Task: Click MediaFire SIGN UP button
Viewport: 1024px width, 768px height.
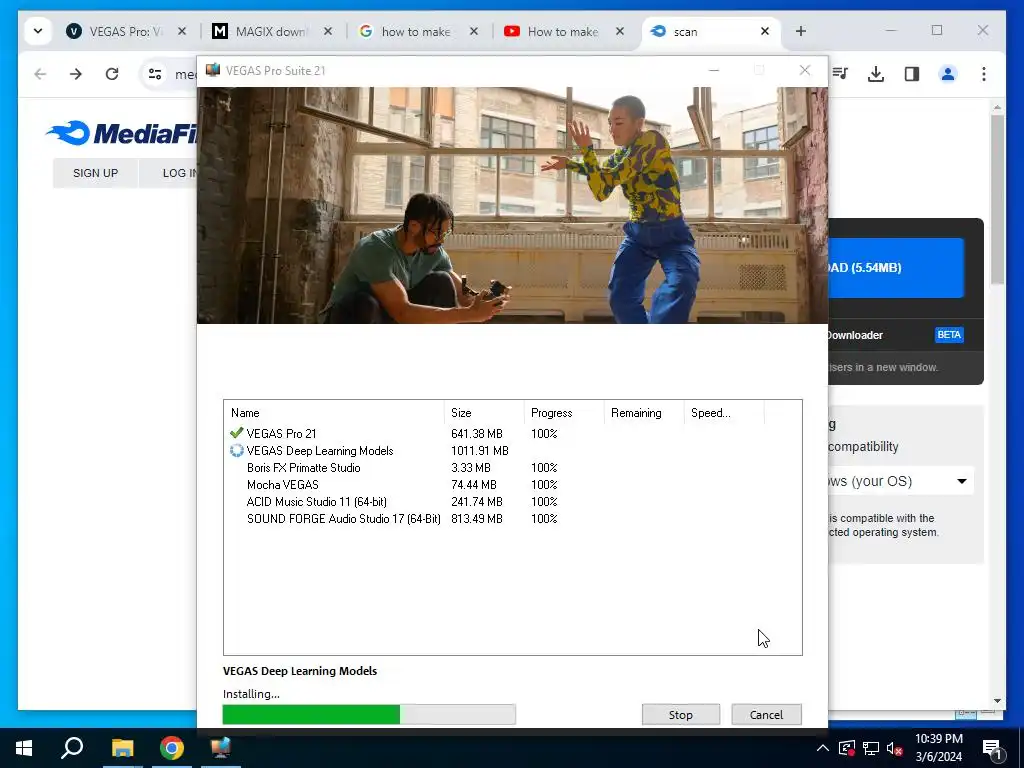Action: tap(95, 173)
